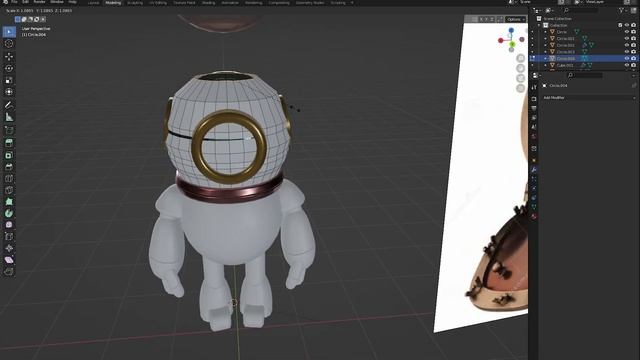Click the Properties search field
This screenshot has height=360, width=640.
[585, 76]
